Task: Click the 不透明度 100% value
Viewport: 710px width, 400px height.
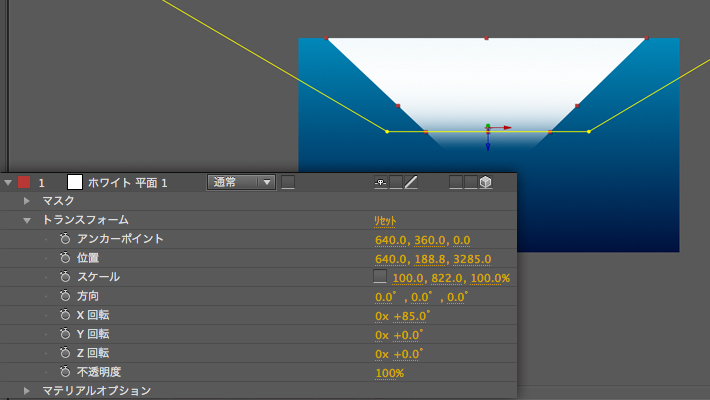Action: click(389, 373)
